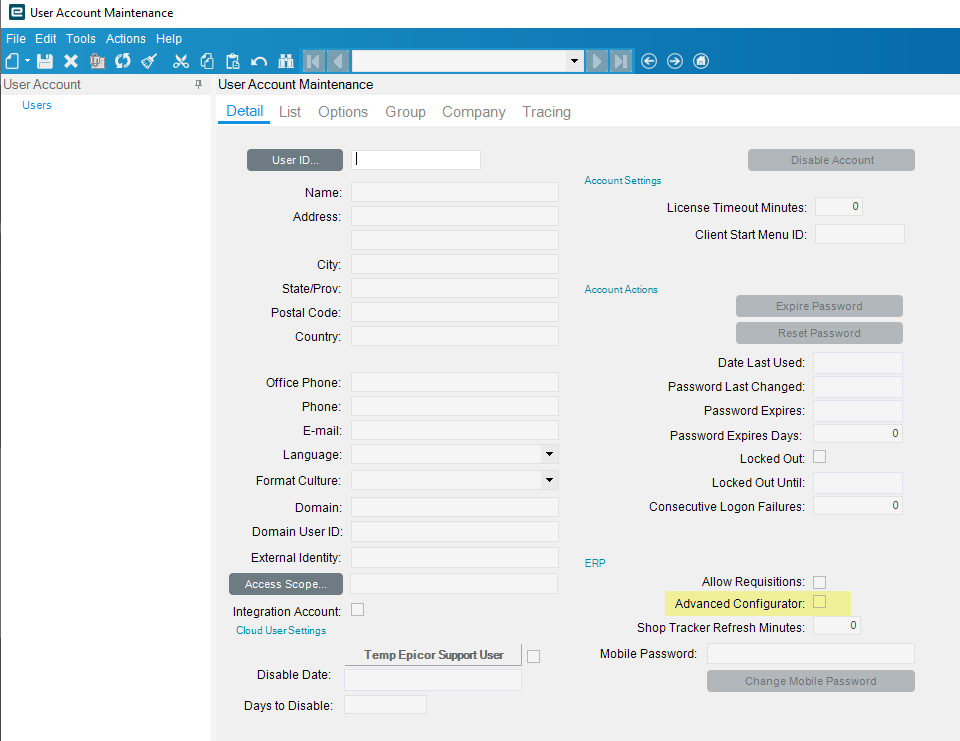Click the Refresh arrows toolbar icon

(122, 61)
